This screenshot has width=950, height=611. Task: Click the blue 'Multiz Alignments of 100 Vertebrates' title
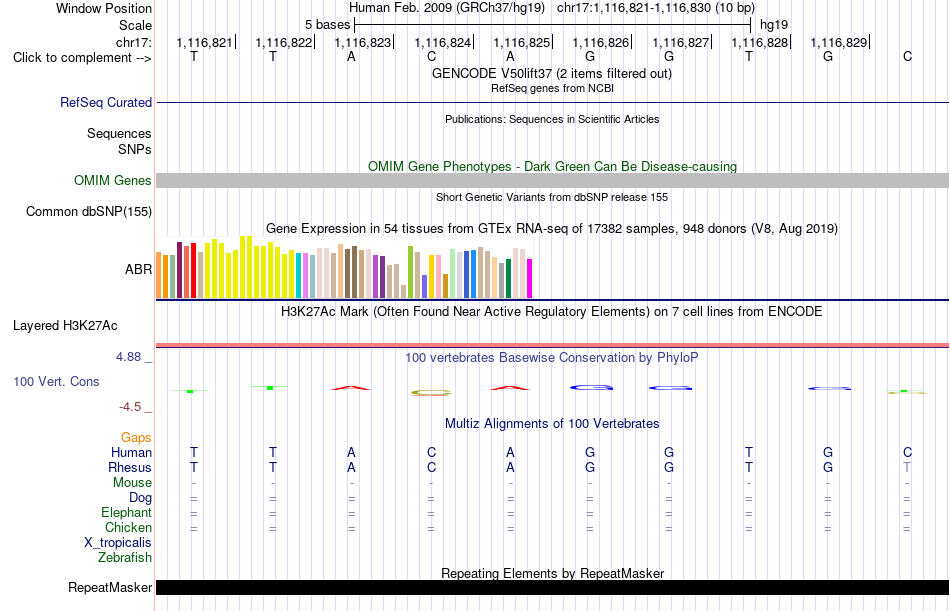point(552,424)
